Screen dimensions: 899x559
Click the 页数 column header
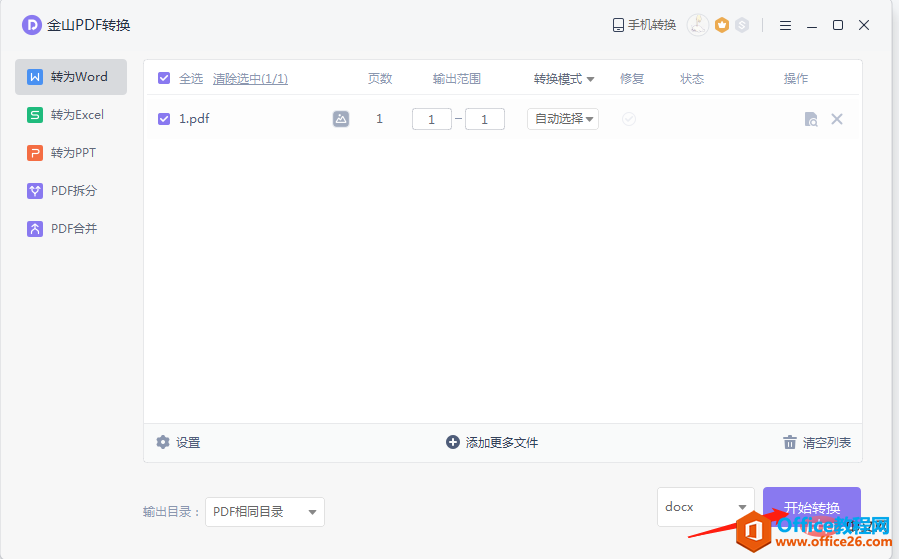pos(380,79)
